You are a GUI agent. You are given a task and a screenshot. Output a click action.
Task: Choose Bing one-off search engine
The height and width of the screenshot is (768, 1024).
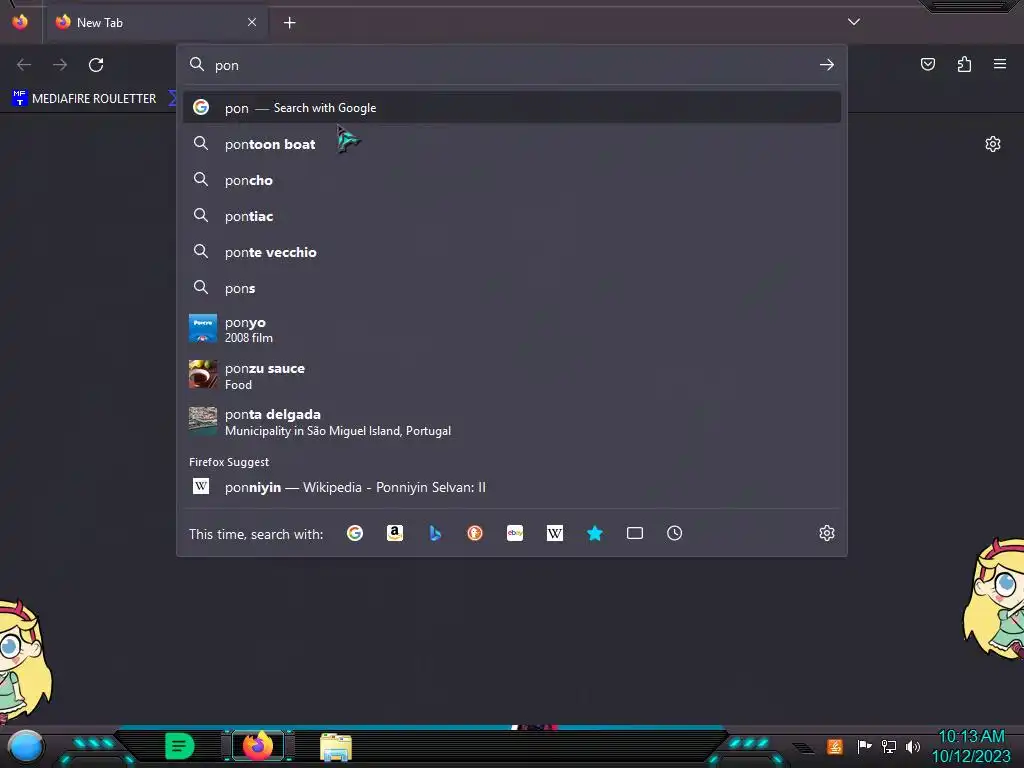[x=435, y=534]
